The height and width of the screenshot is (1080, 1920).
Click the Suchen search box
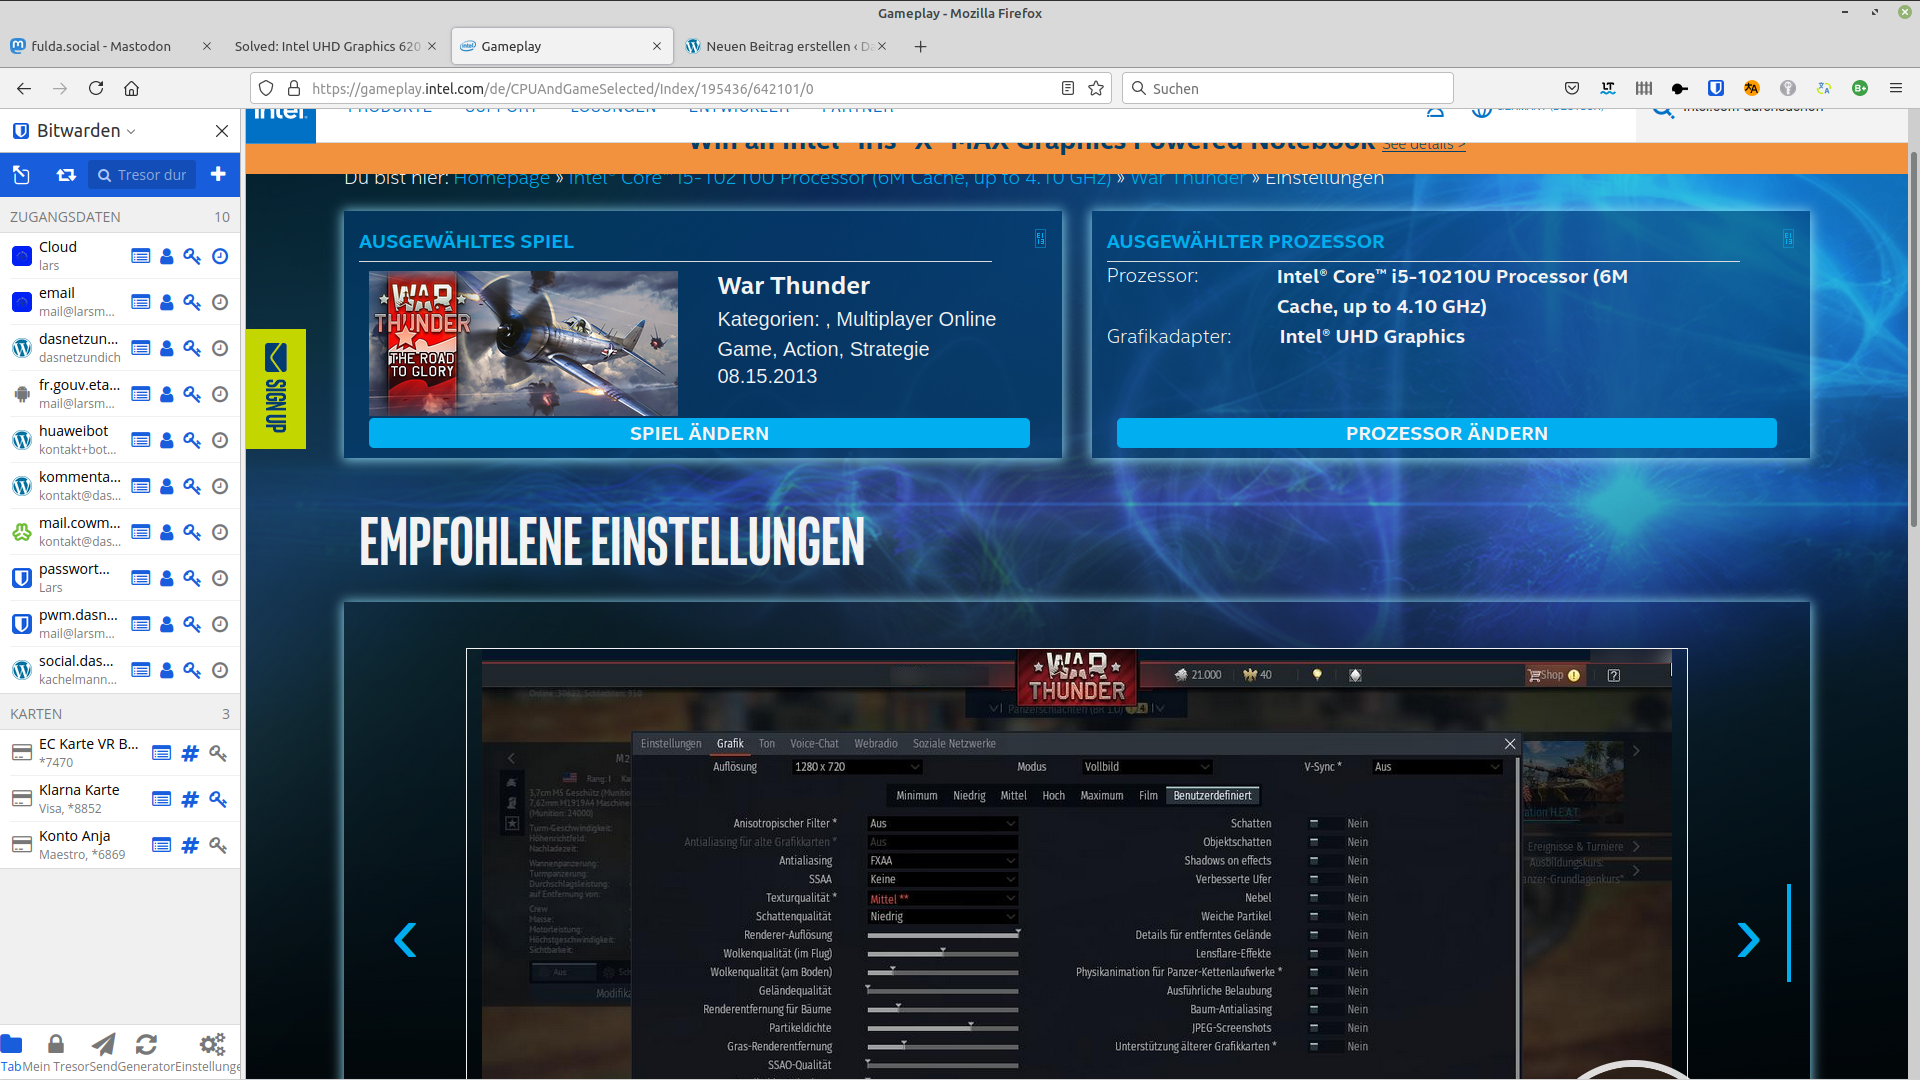[1288, 88]
